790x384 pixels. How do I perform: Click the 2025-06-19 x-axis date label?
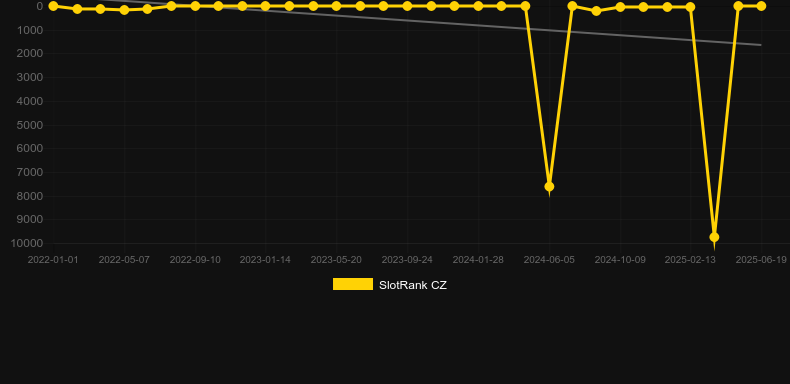(x=761, y=260)
